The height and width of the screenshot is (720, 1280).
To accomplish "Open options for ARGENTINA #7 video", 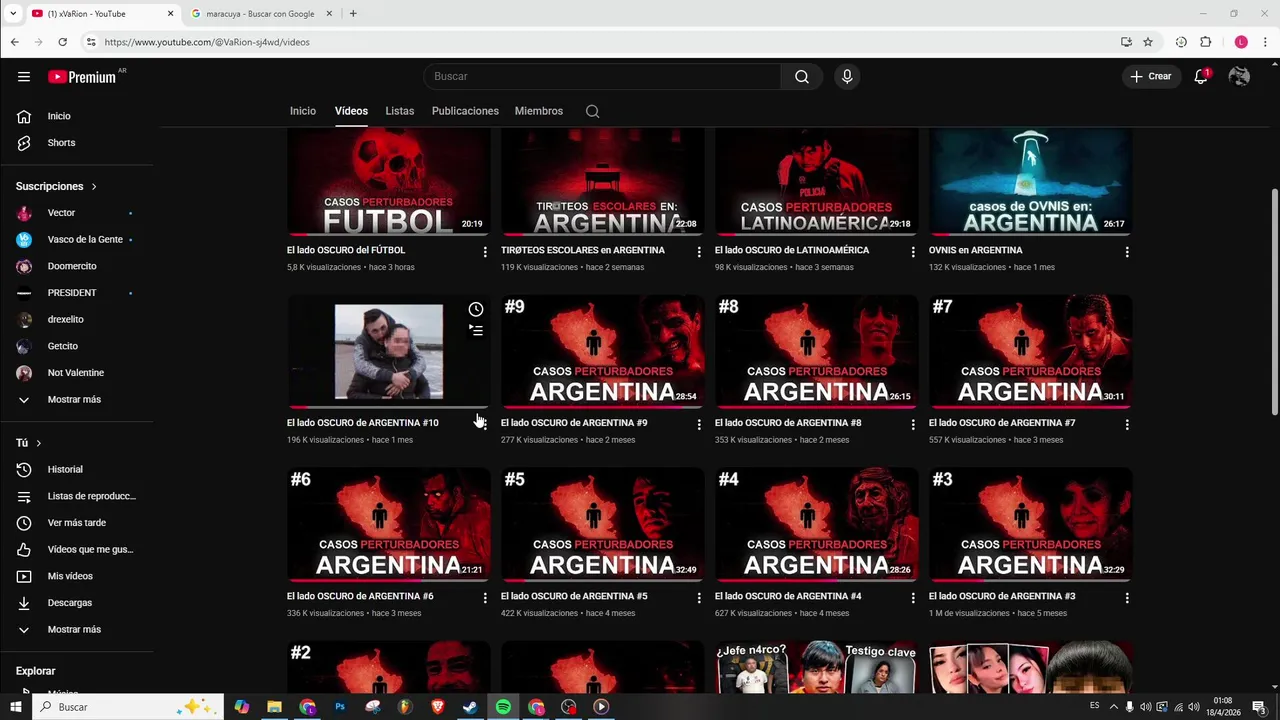I will (x=1127, y=425).
